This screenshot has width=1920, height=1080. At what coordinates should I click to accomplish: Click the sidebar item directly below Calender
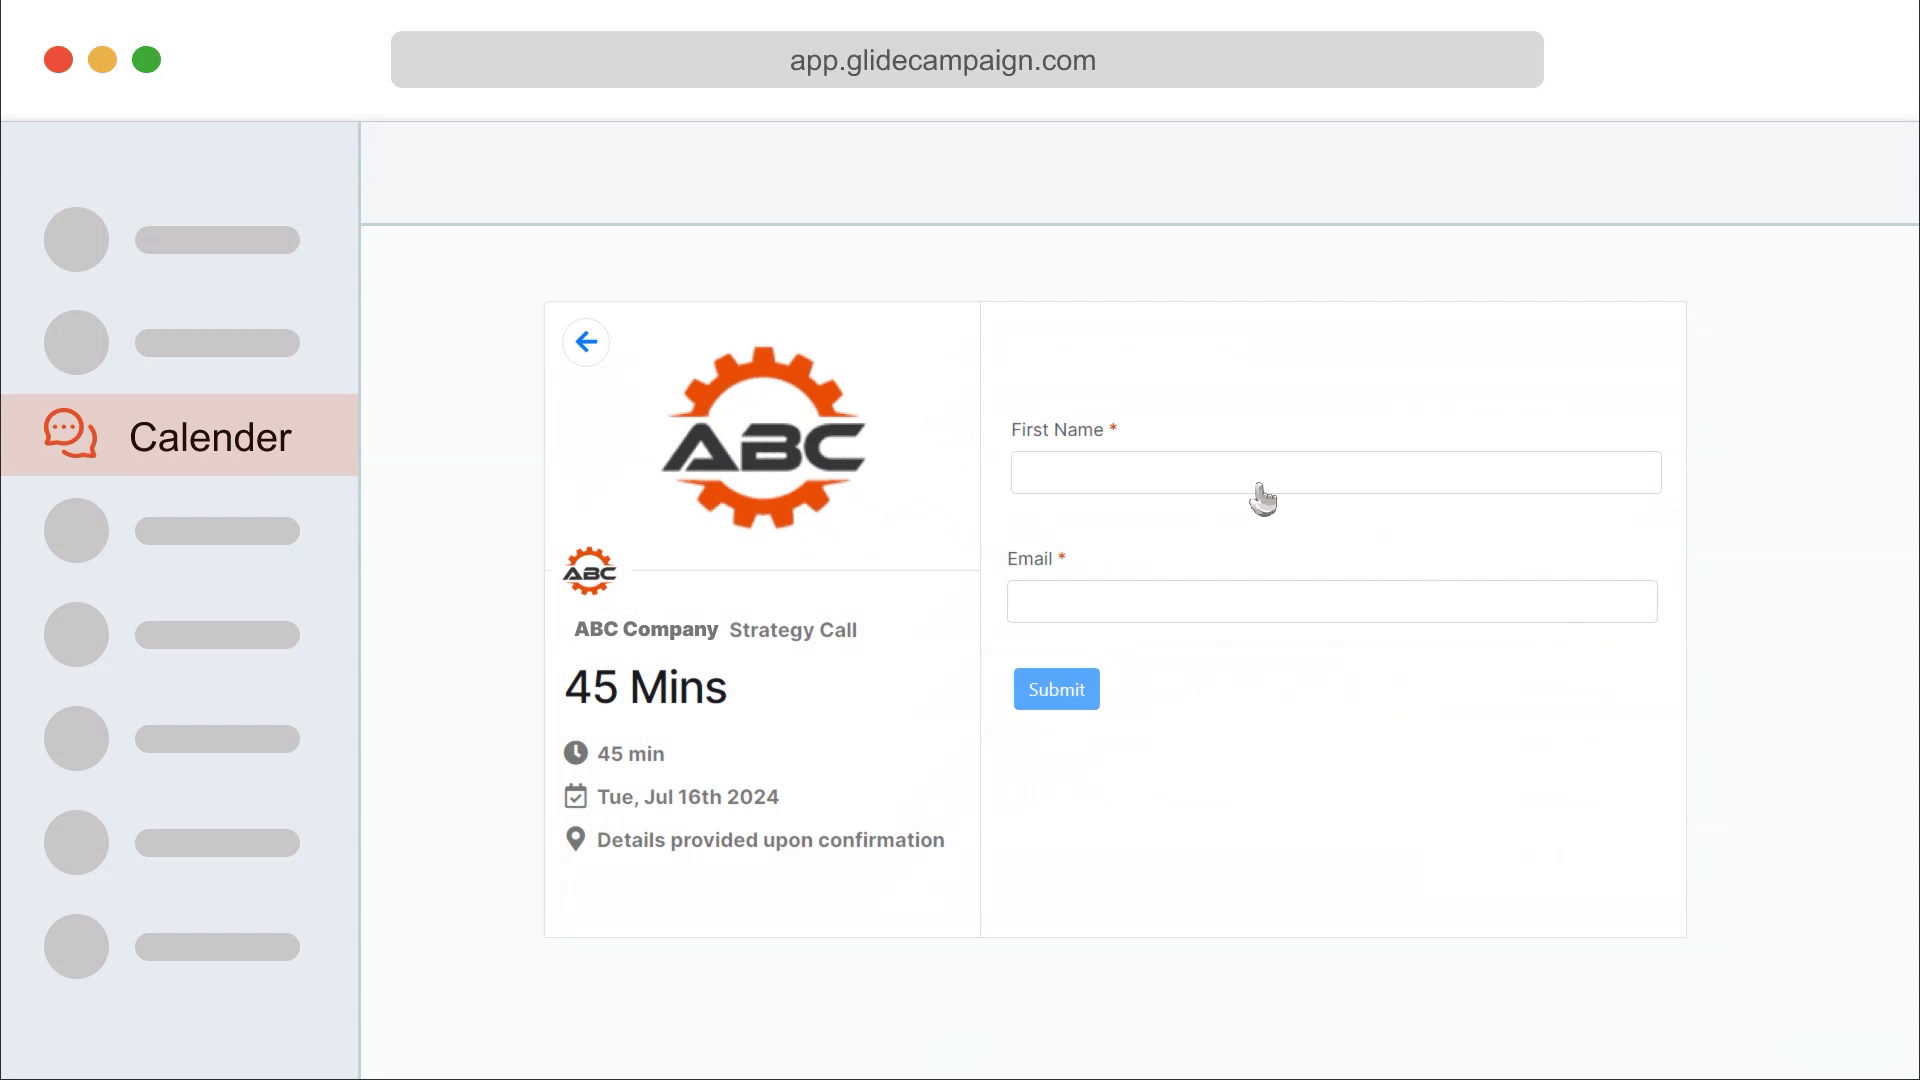point(172,531)
